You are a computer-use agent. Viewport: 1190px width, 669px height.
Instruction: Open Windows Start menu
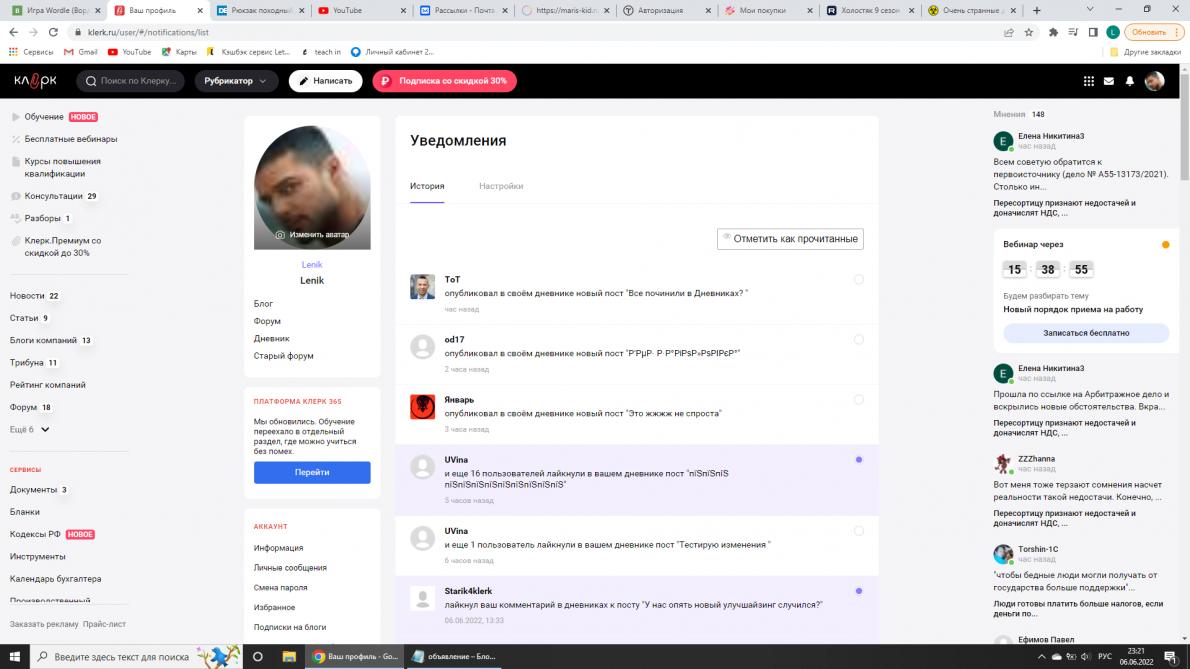(14, 657)
